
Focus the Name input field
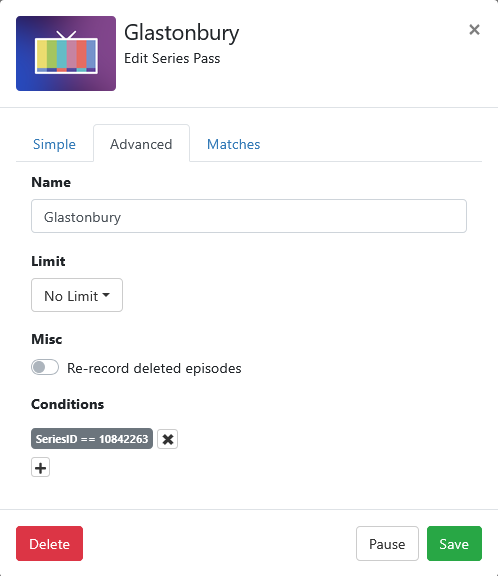[249, 216]
